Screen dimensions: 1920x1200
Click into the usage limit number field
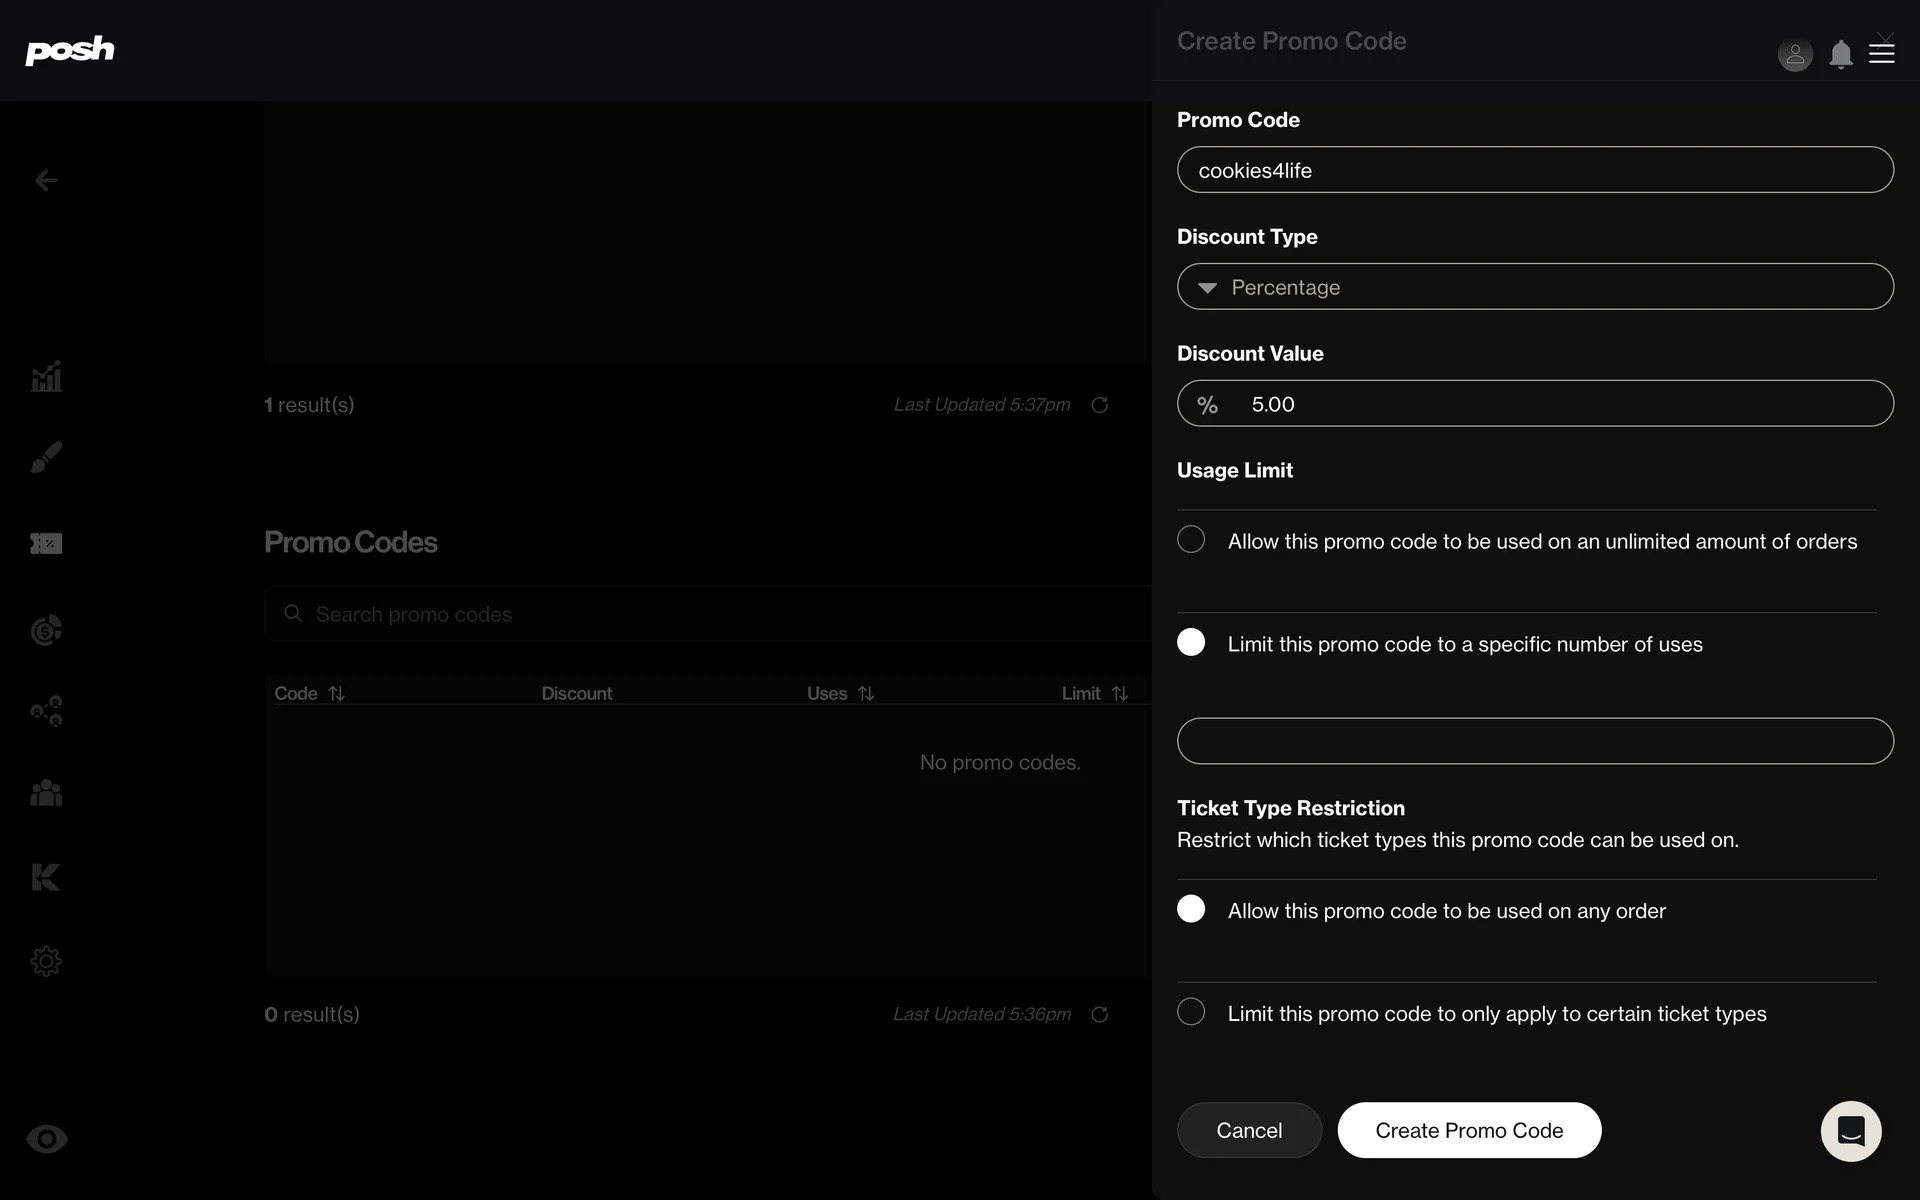(x=1535, y=741)
